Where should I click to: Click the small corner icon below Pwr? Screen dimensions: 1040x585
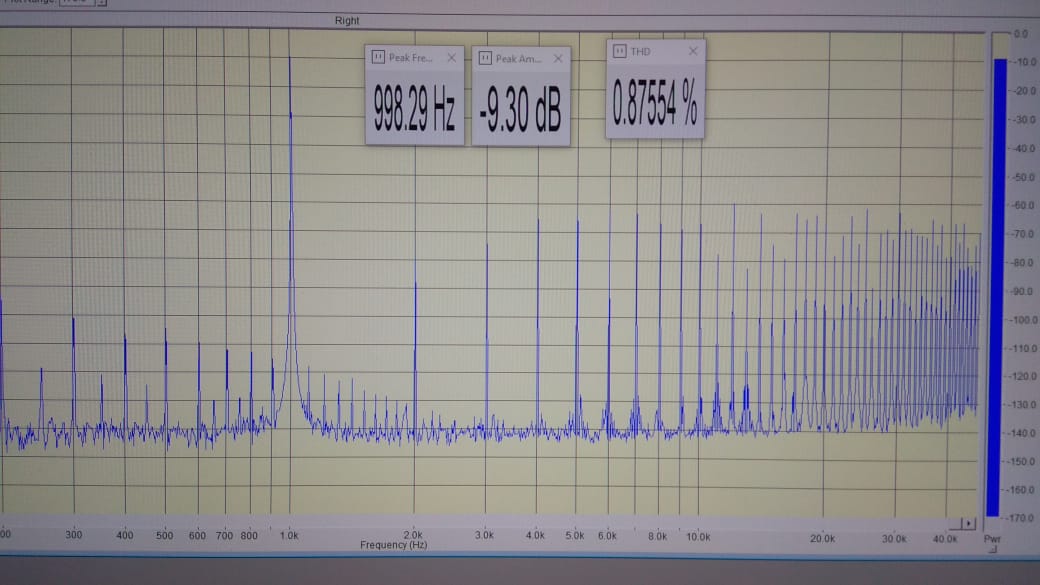click(993, 549)
